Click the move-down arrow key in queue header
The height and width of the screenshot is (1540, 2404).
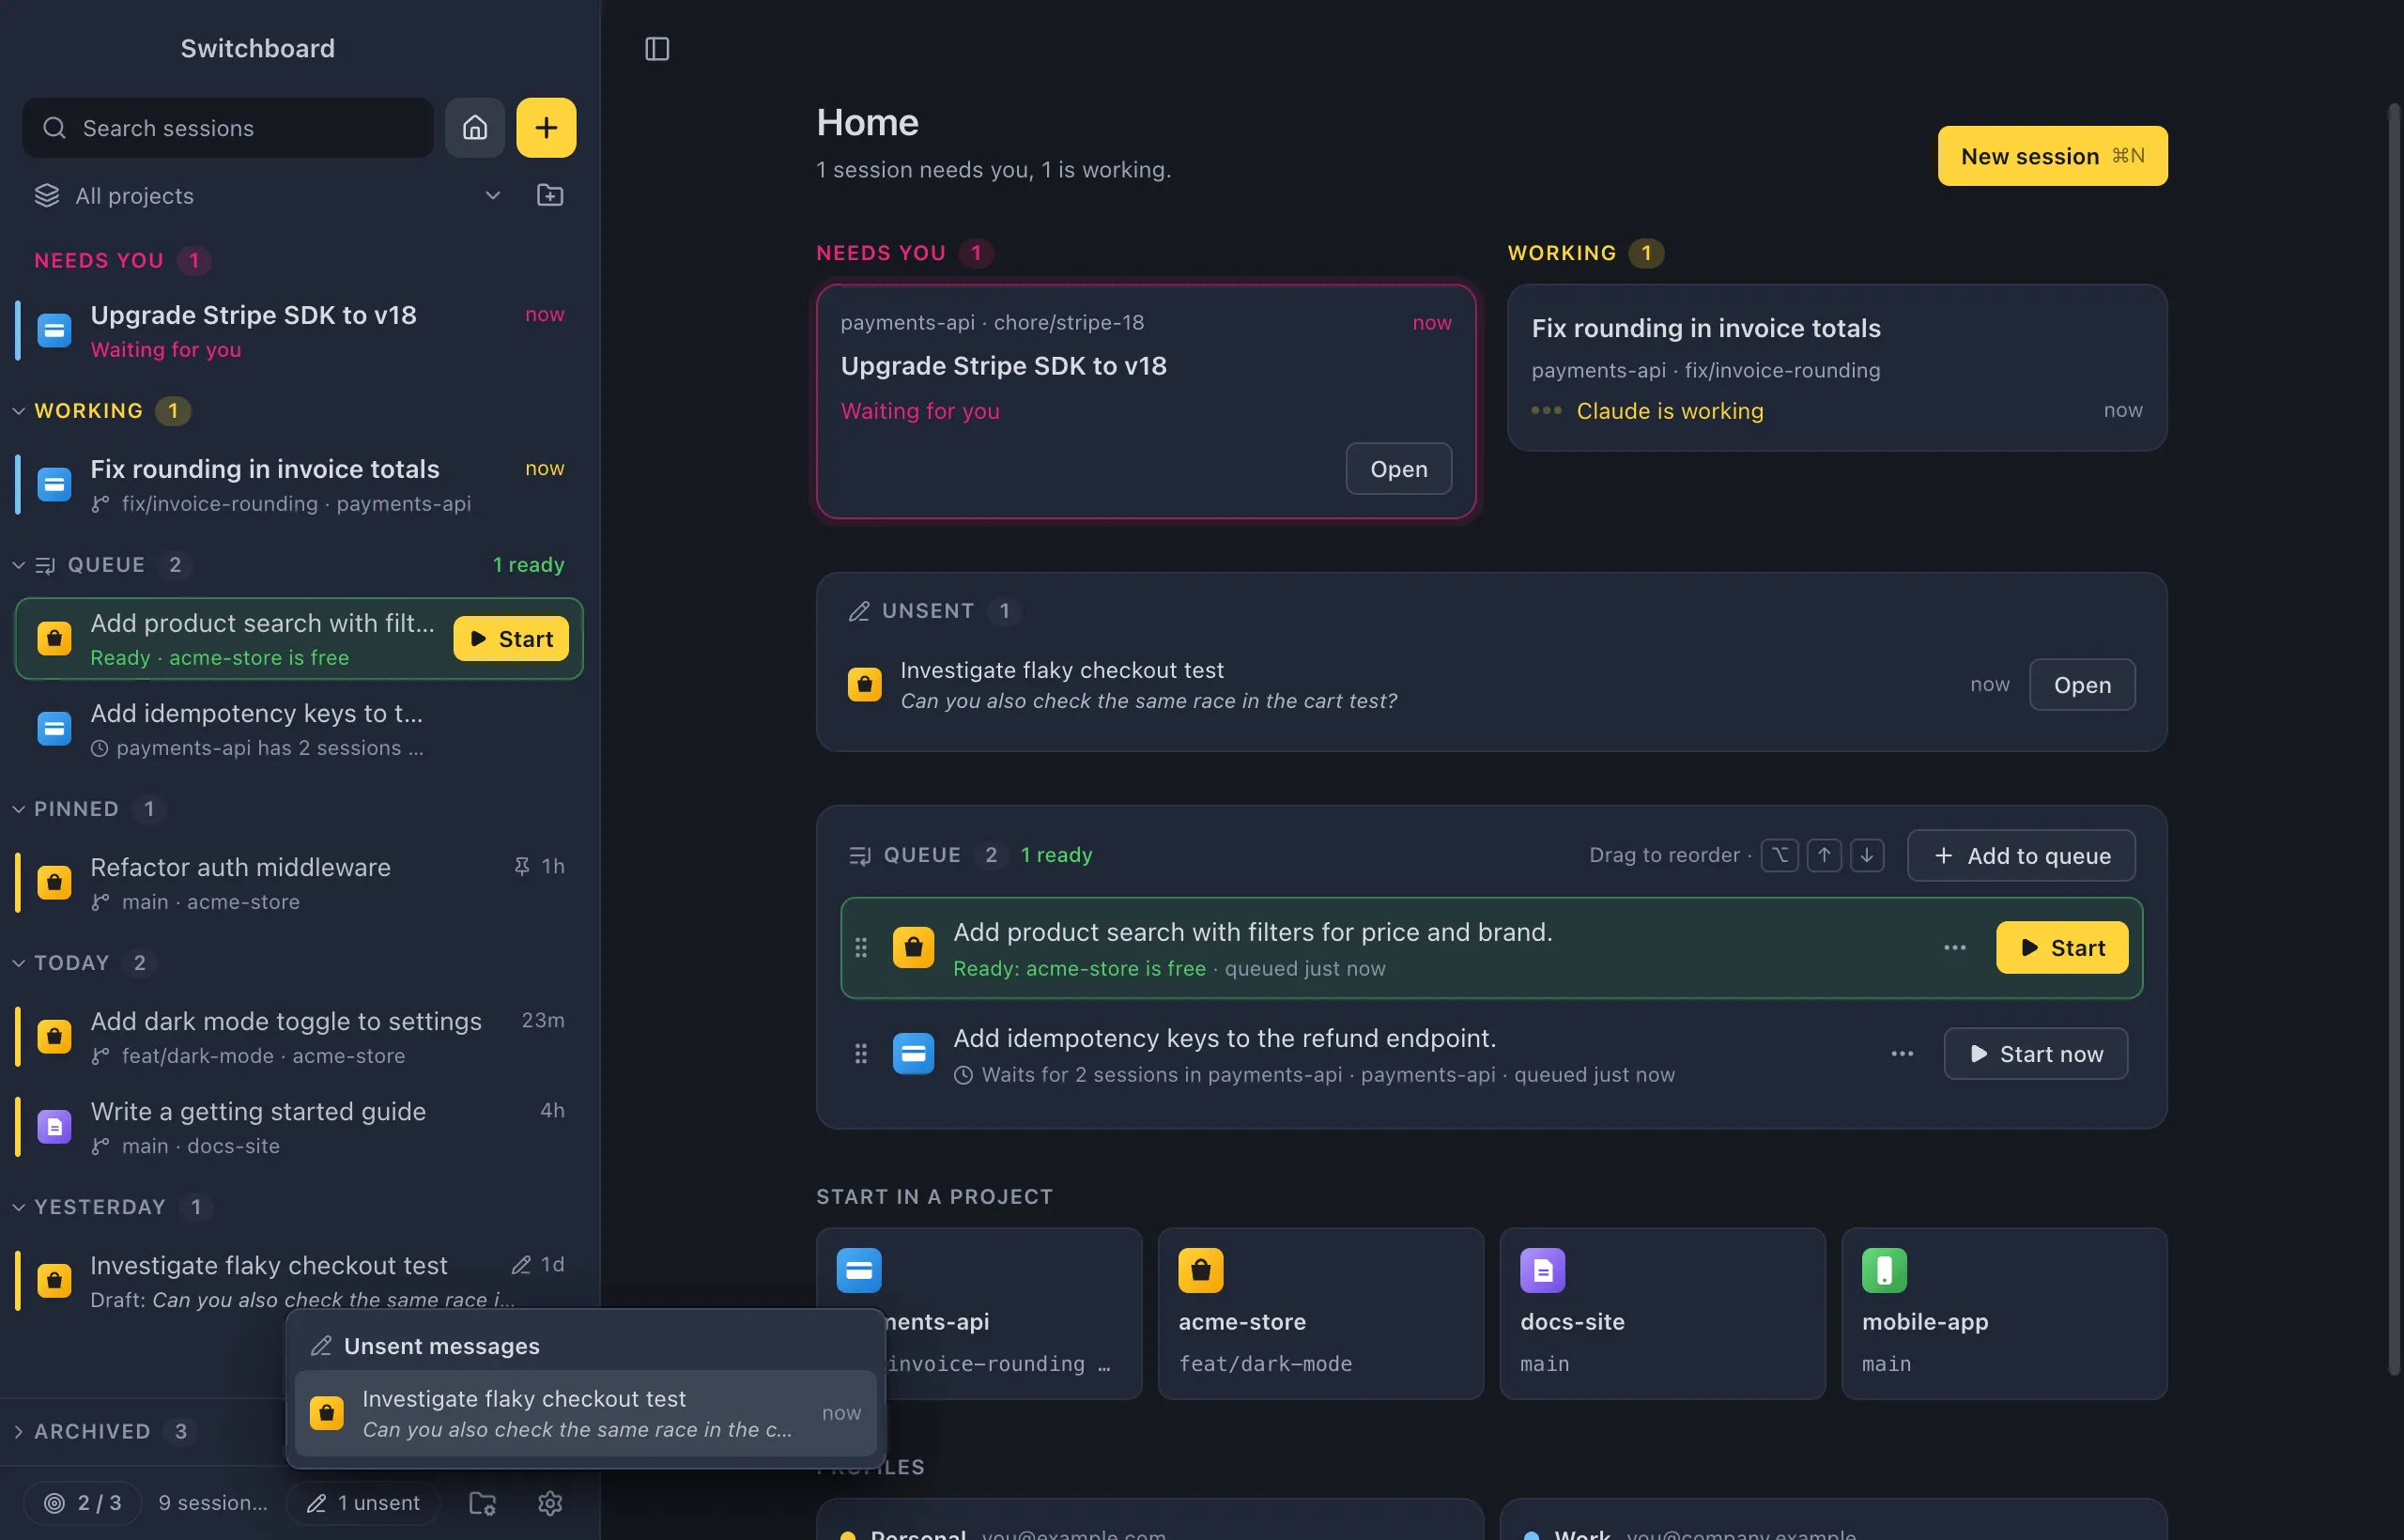[x=1867, y=855]
